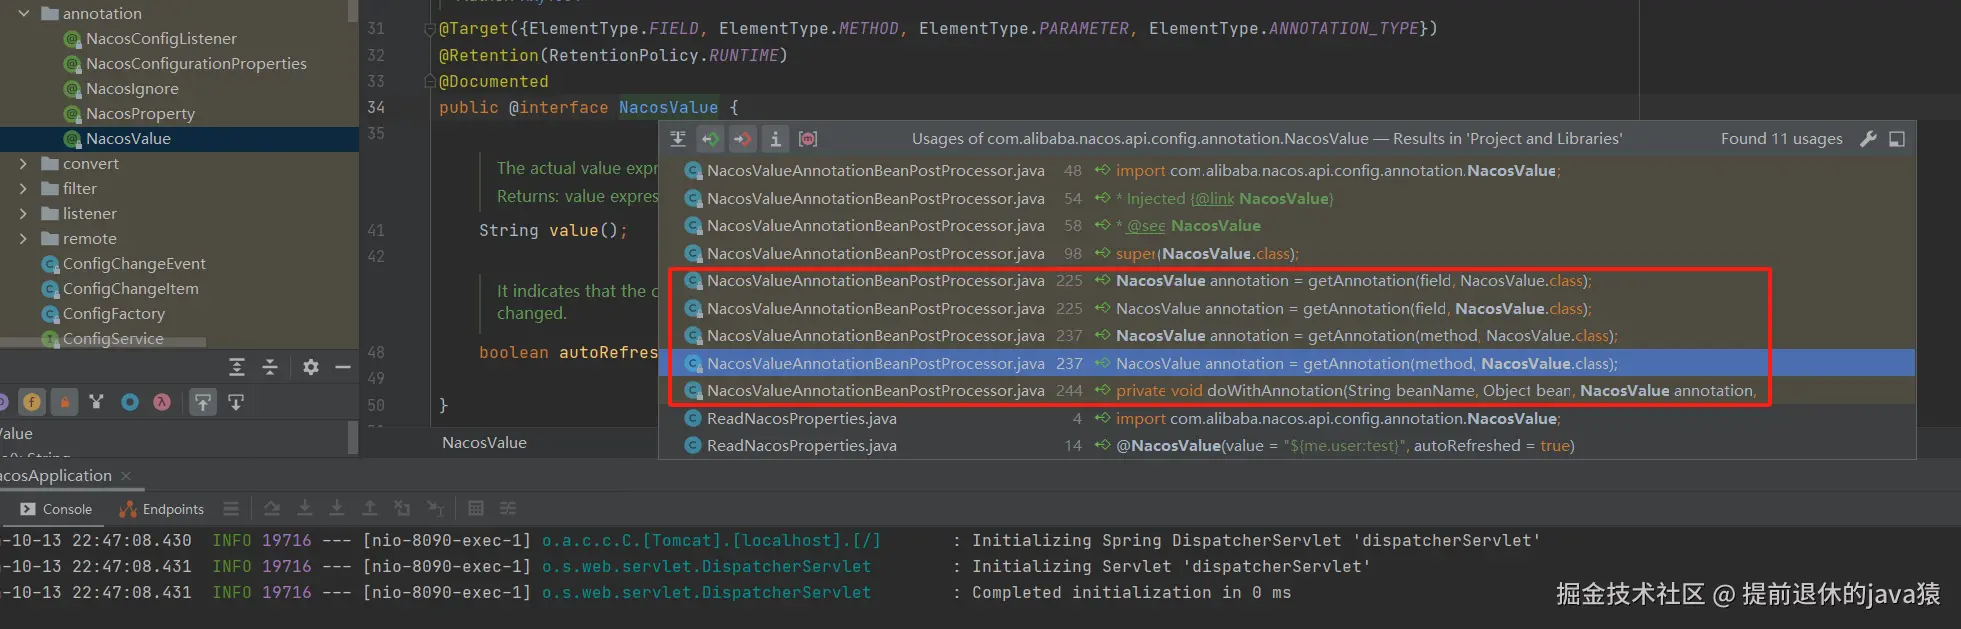Switch to the Endpoints tab
The height and width of the screenshot is (629, 1961).
[x=161, y=509]
